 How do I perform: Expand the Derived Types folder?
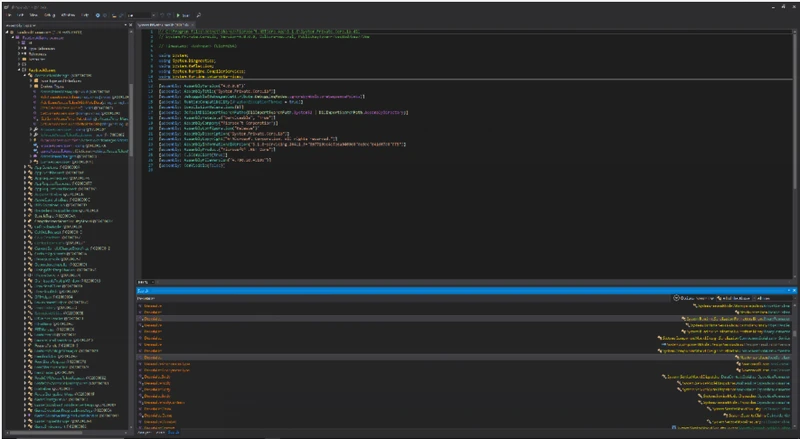31,86
